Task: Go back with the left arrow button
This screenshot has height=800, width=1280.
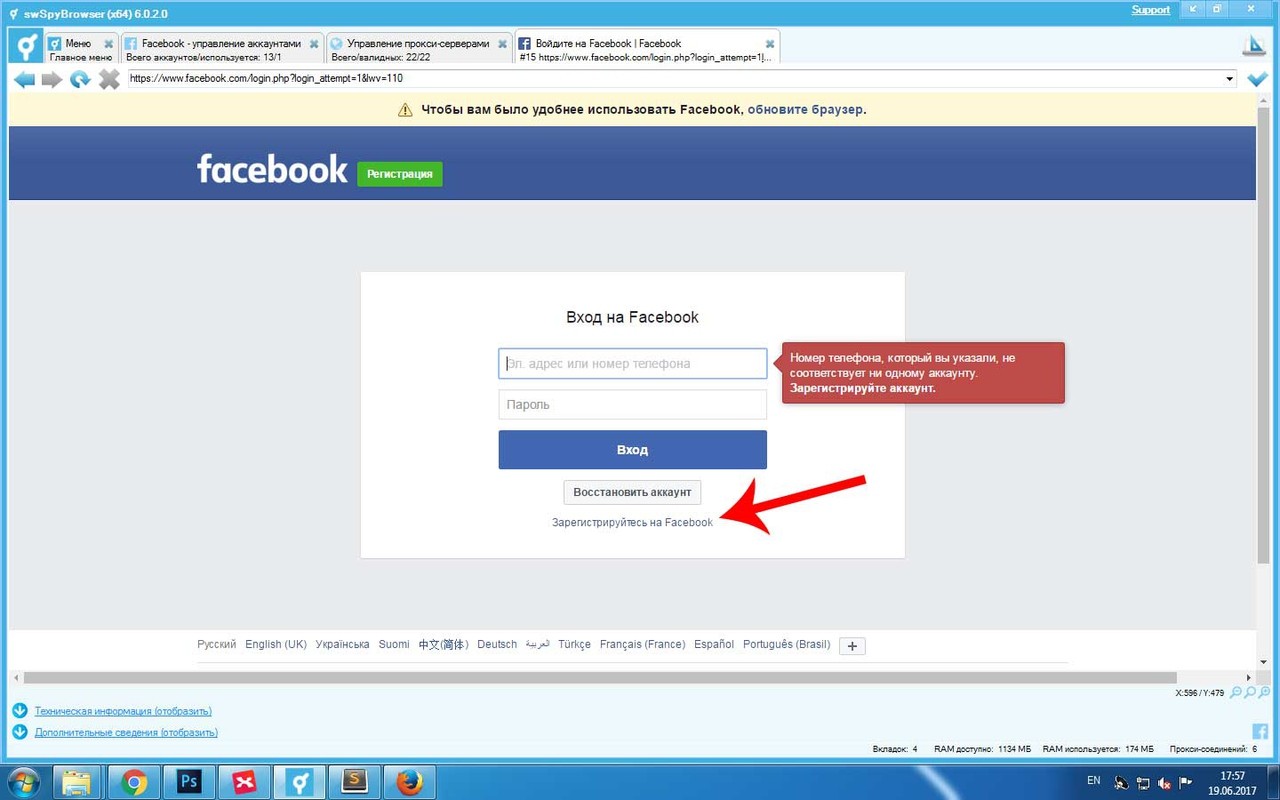Action: (x=24, y=79)
